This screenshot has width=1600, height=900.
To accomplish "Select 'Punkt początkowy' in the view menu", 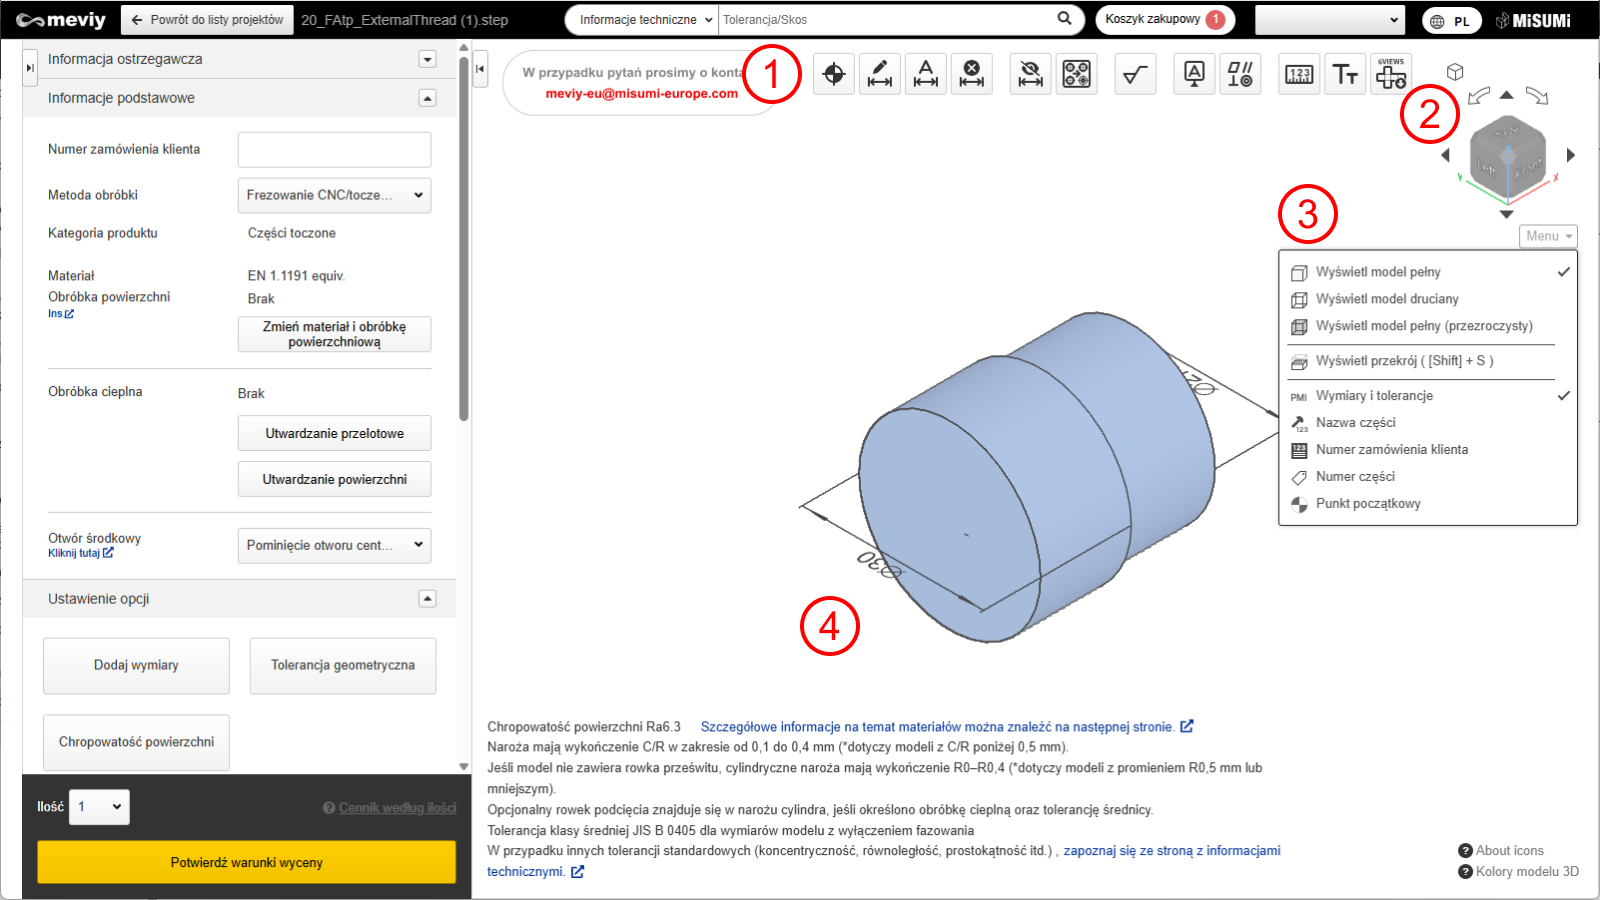I will (1368, 504).
